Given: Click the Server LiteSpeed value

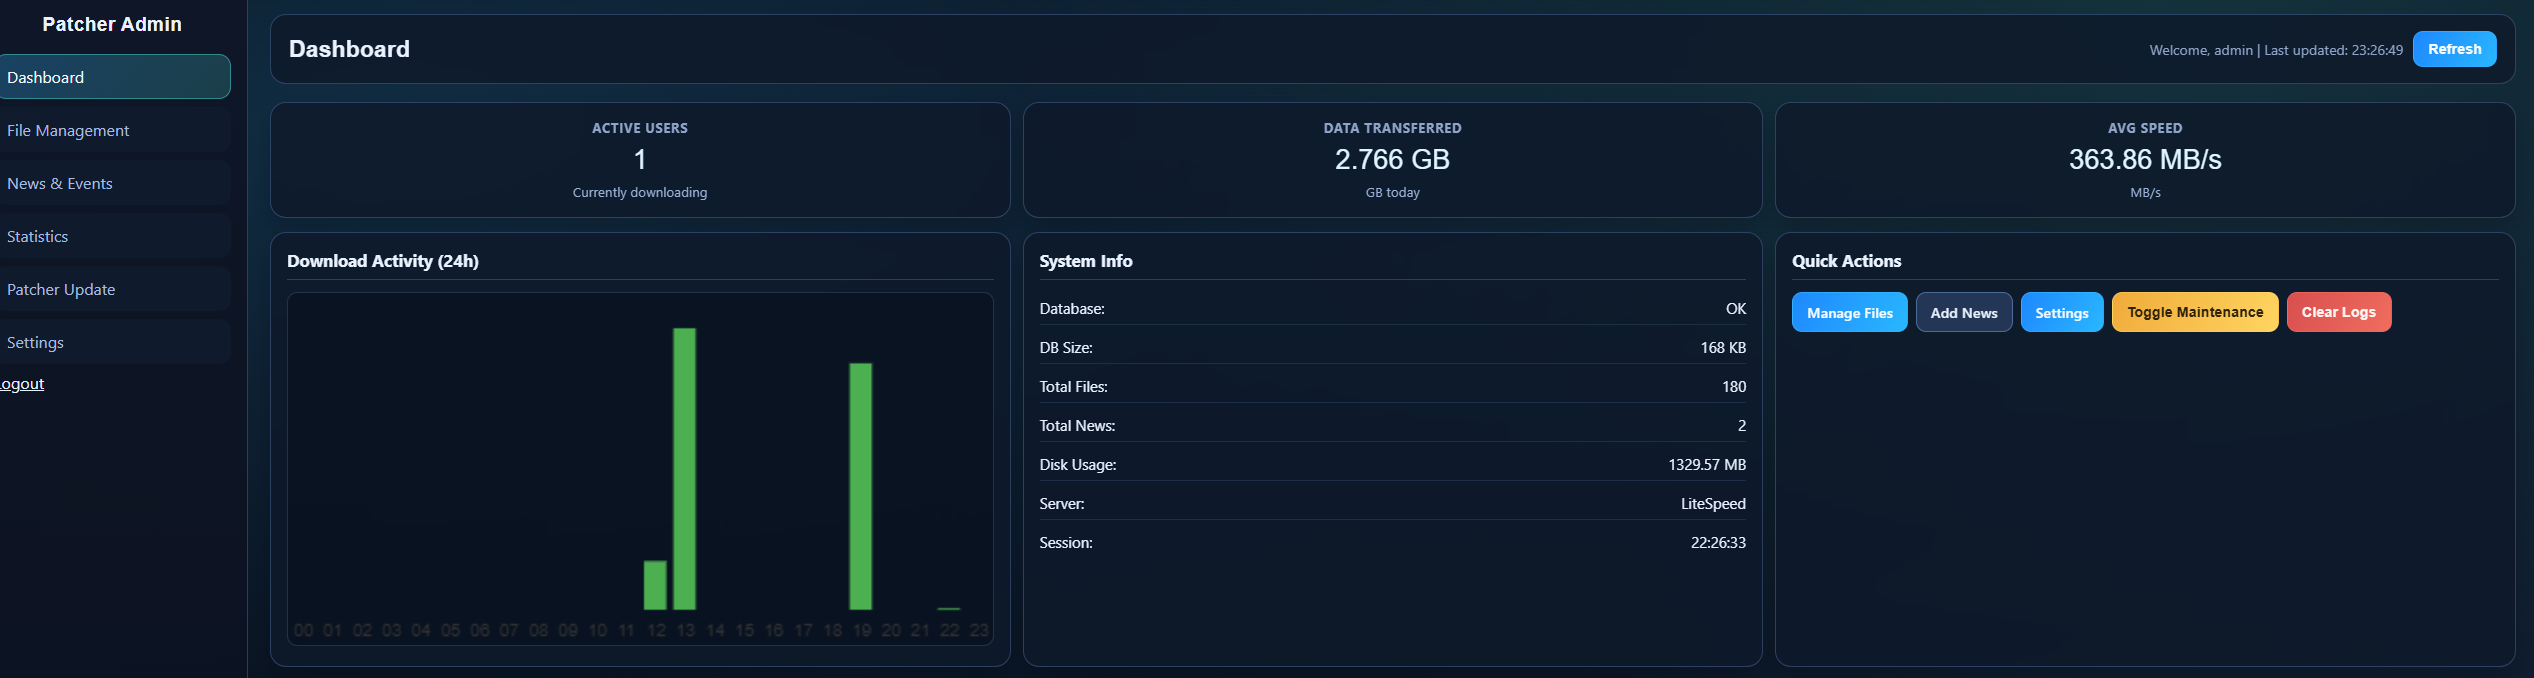Looking at the screenshot, I should coord(1713,504).
